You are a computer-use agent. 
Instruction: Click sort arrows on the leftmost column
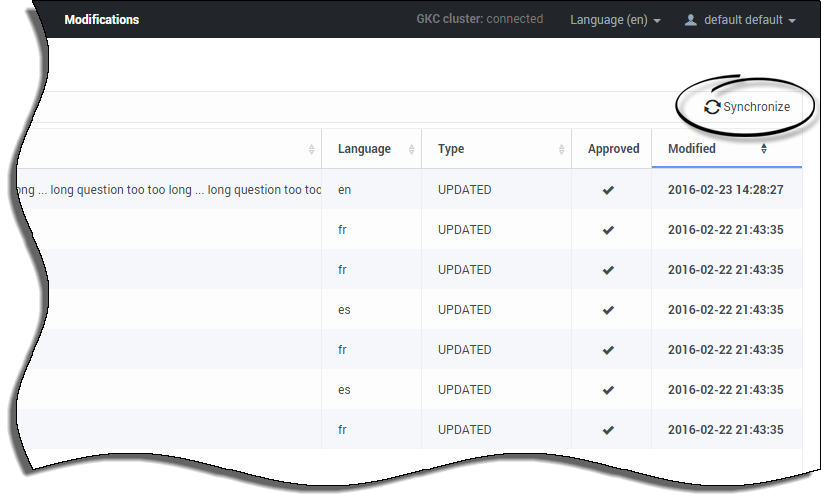click(311, 149)
